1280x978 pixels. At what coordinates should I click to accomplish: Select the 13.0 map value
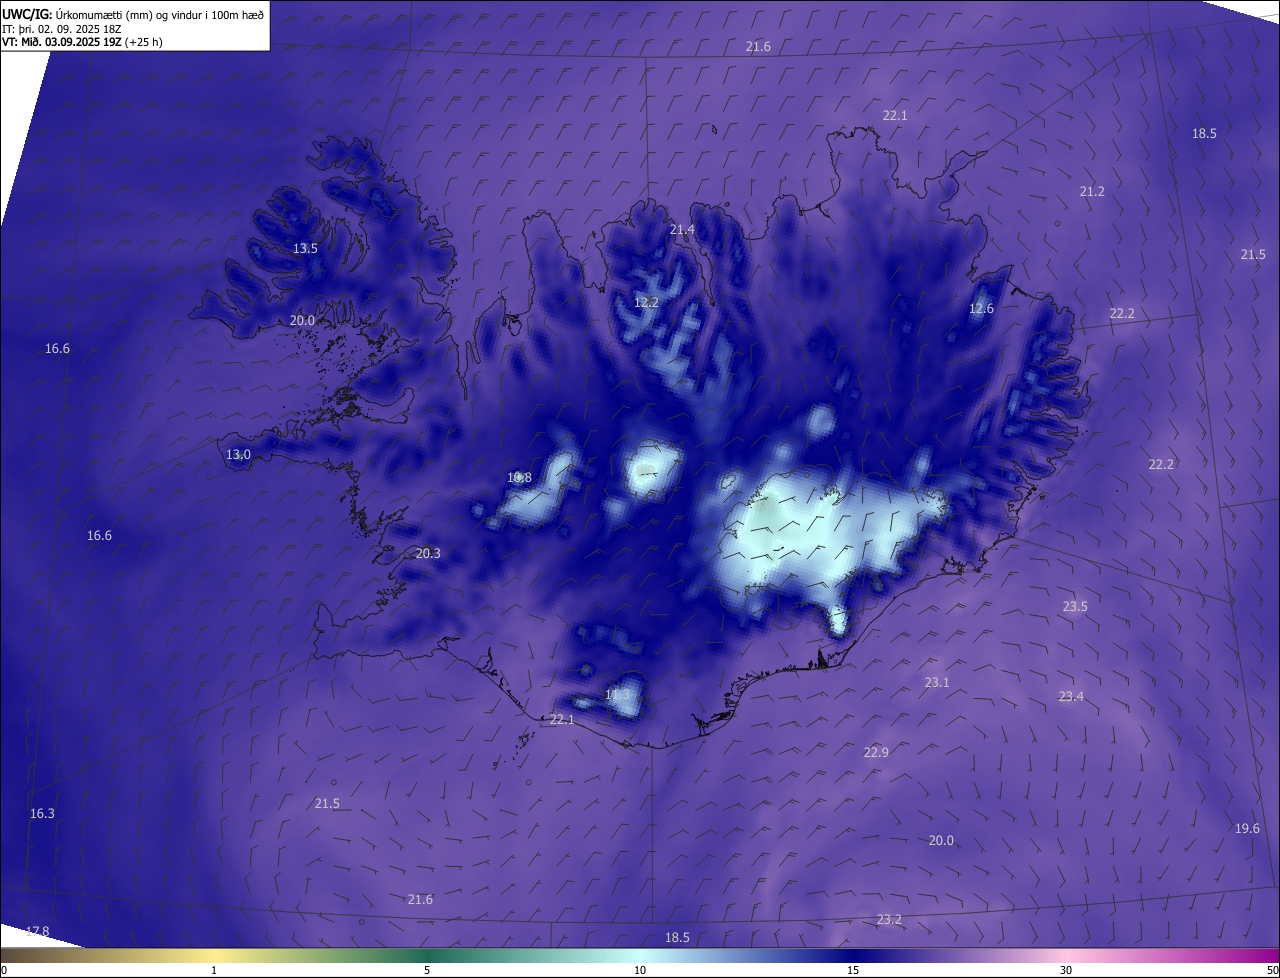pyautogui.click(x=238, y=455)
